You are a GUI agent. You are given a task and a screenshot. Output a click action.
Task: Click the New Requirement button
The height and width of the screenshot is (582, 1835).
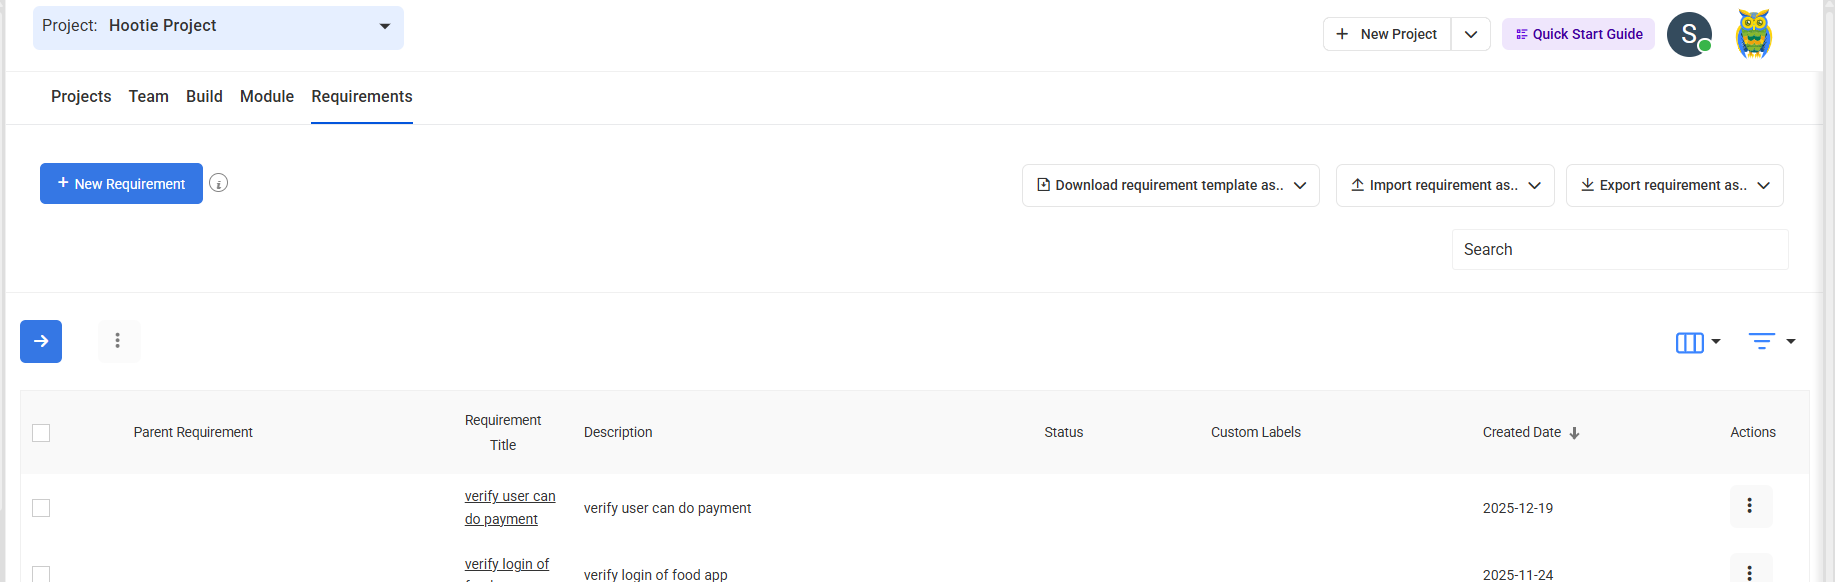tap(121, 184)
